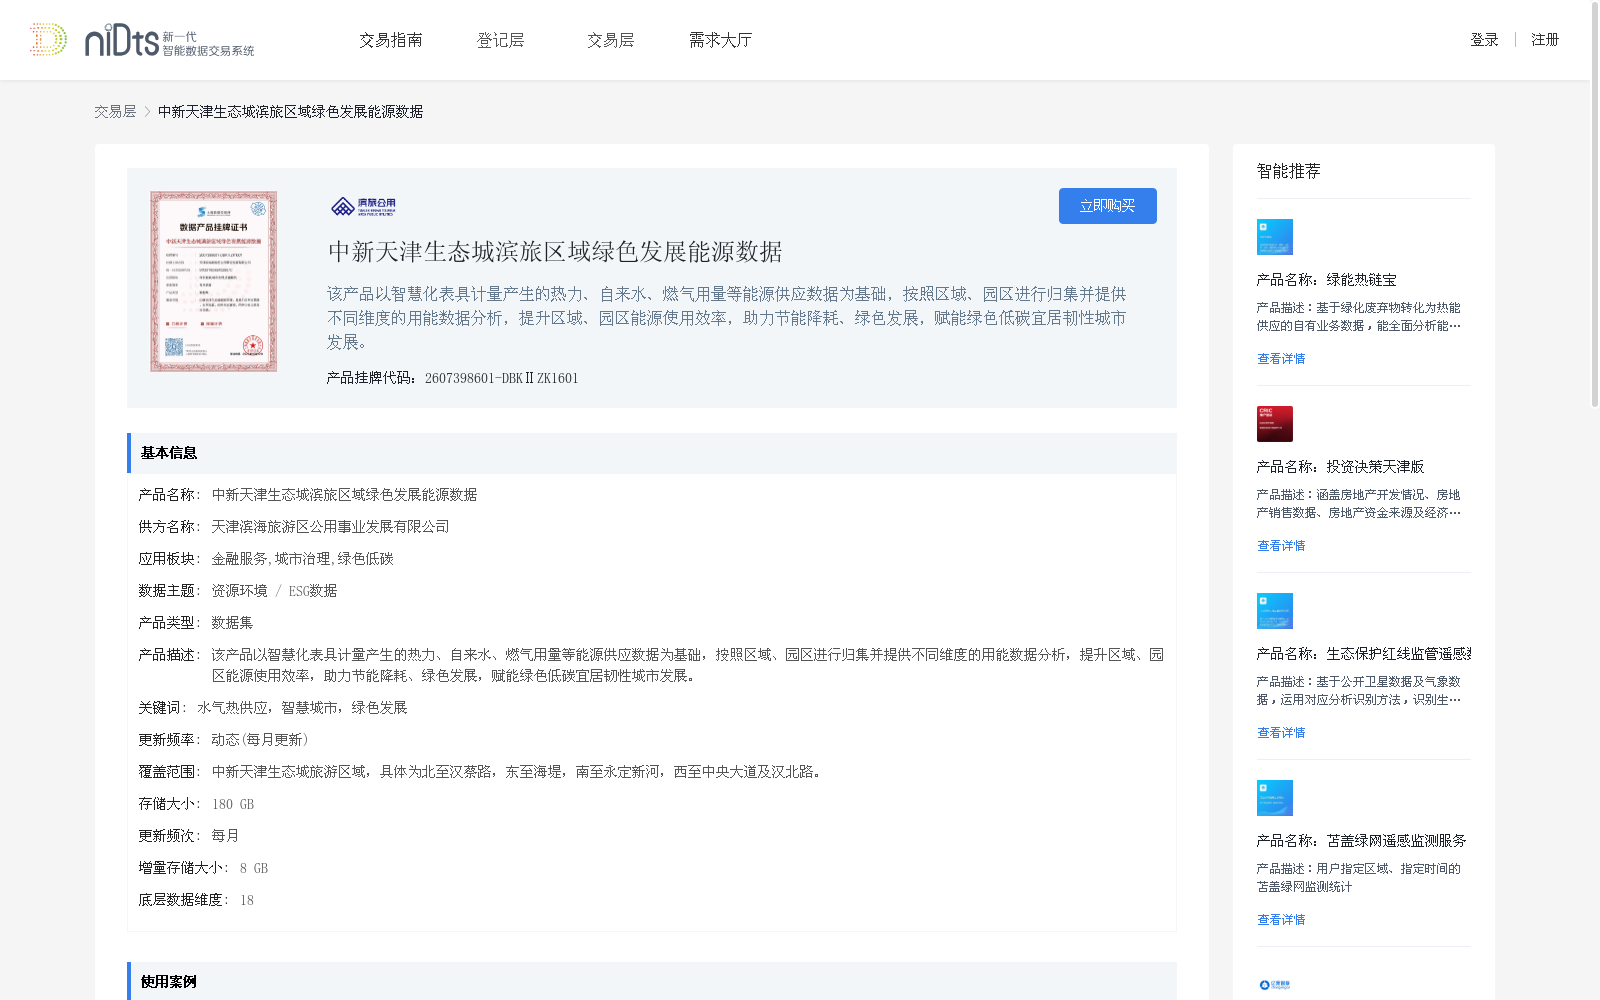Open the 登记层 menu item
Image resolution: width=1600 pixels, height=1000 pixels.
point(501,40)
